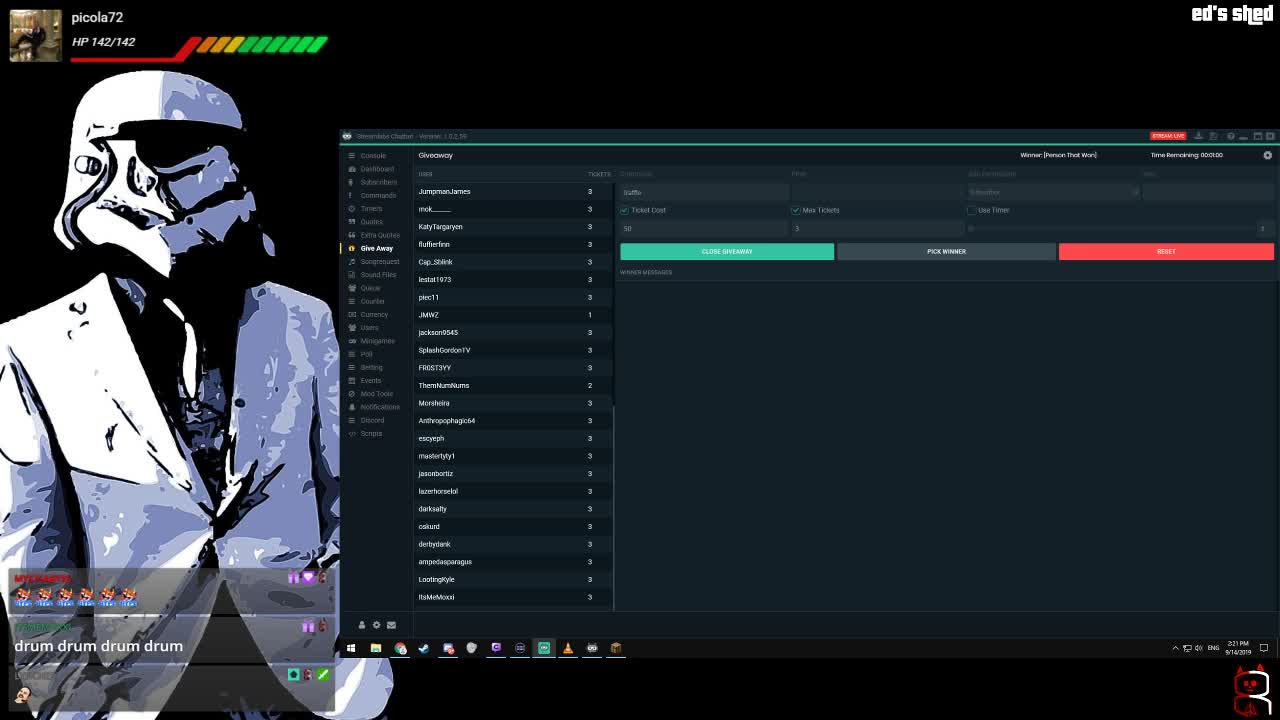1280x720 pixels.
Task: Select user LootingKyle in the list
Action: [x=513, y=579]
